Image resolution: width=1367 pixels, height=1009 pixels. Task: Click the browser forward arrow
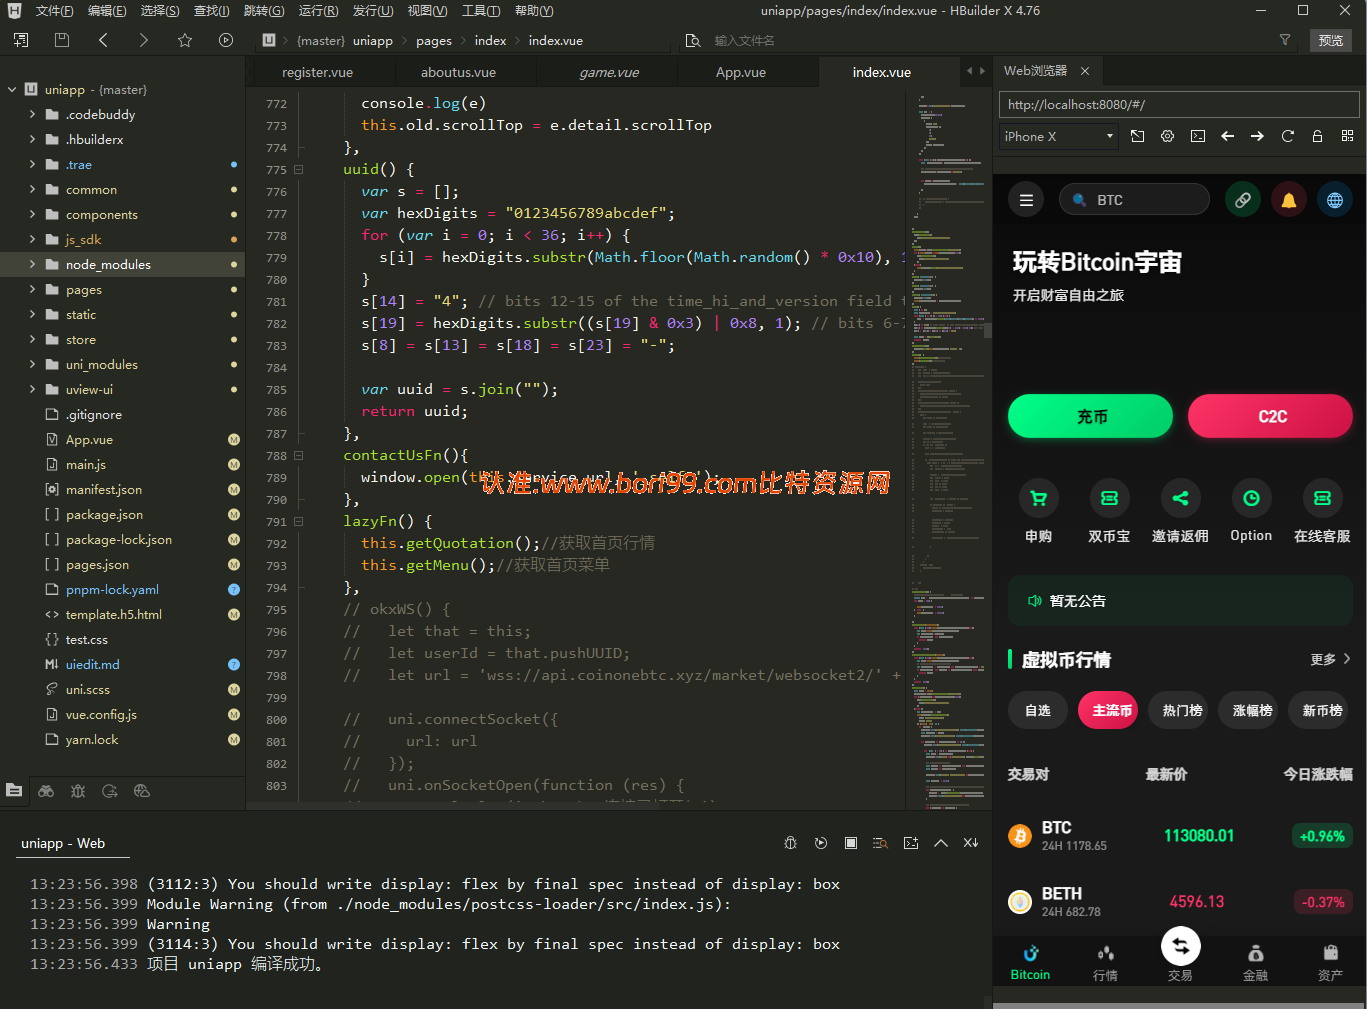1257,136
